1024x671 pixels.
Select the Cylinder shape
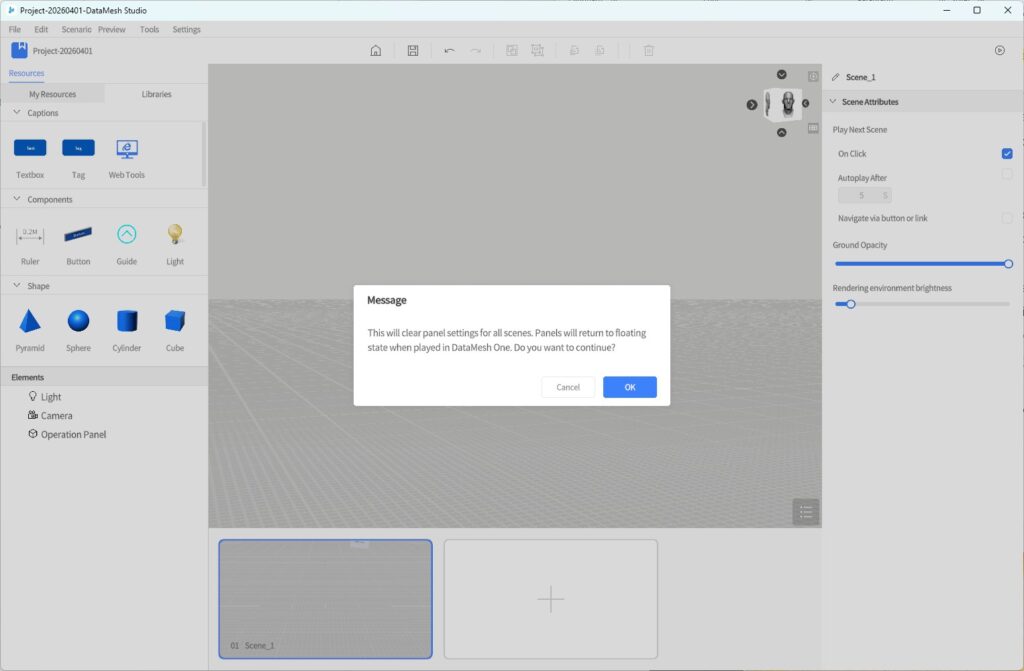[x=127, y=321]
